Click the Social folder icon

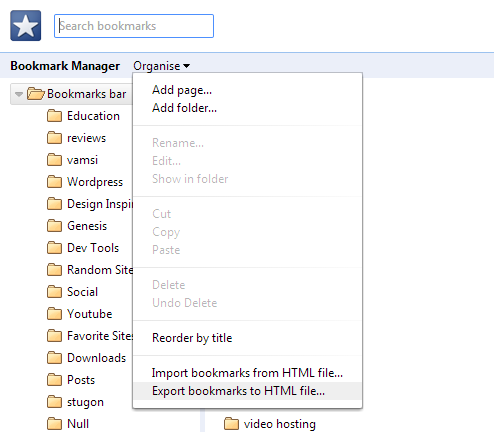click(x=54, y=292)
